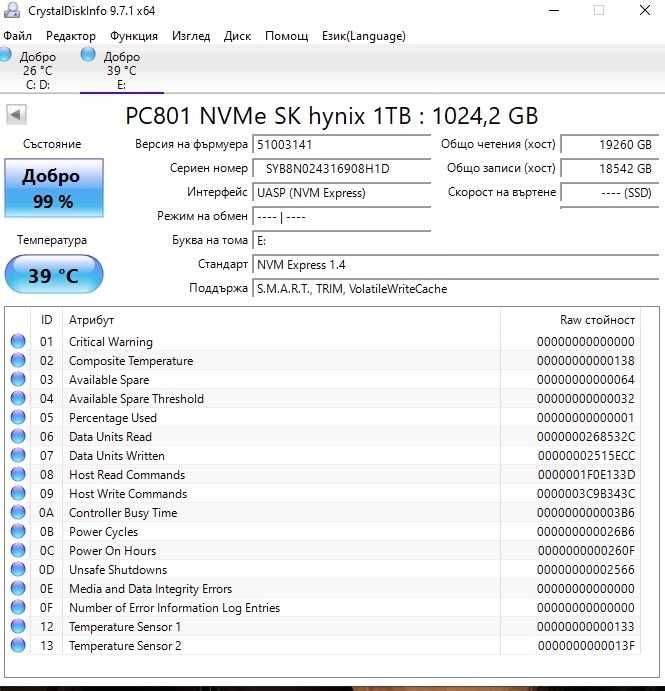This screenshot has width=665, height=691.
Task: Click the firmware version field 51003141
Action: pos(342,145)
